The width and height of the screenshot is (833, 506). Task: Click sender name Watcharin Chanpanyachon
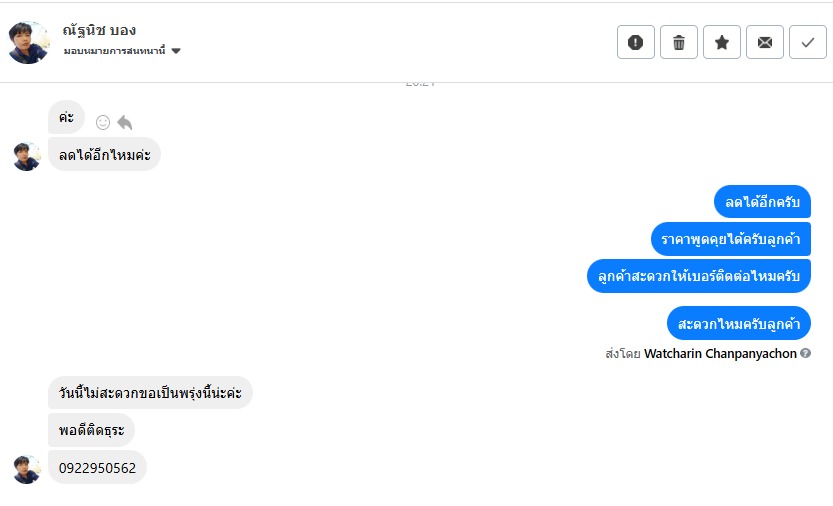coord(720,353)
